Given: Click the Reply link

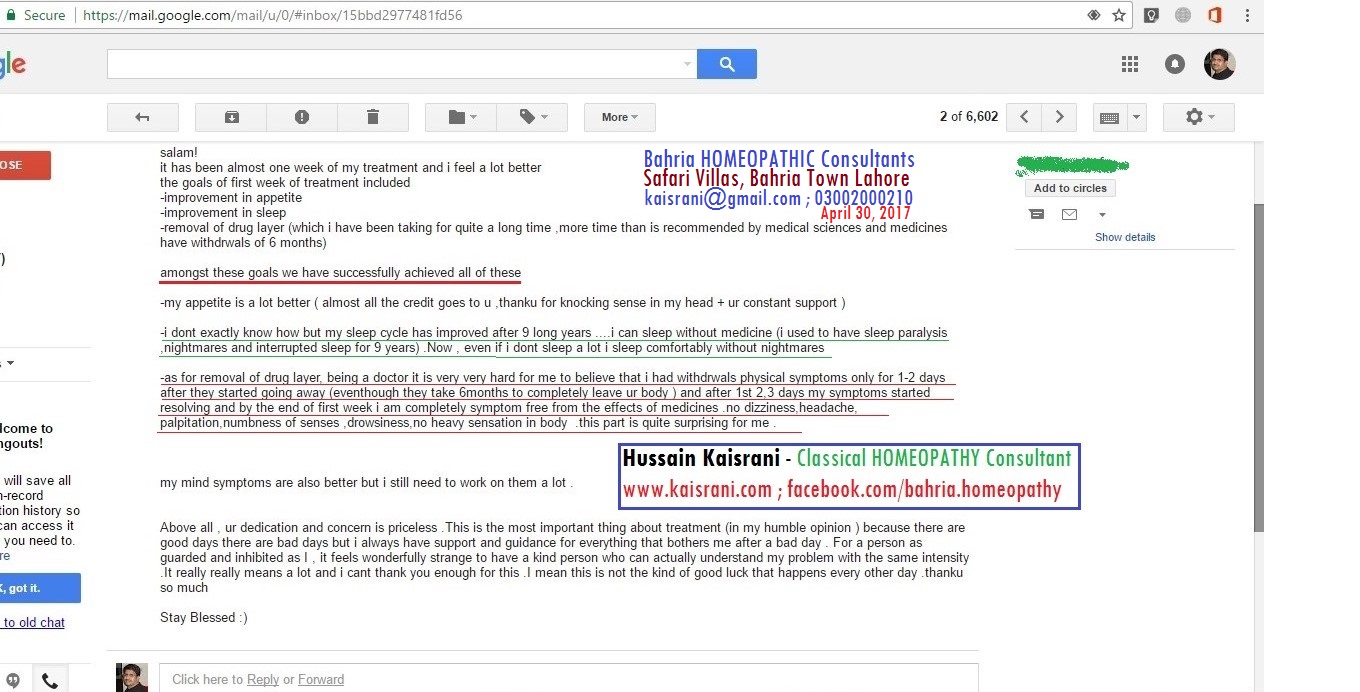Looking at the screenshot, I should pyautogui.click(x=263, y=679).
